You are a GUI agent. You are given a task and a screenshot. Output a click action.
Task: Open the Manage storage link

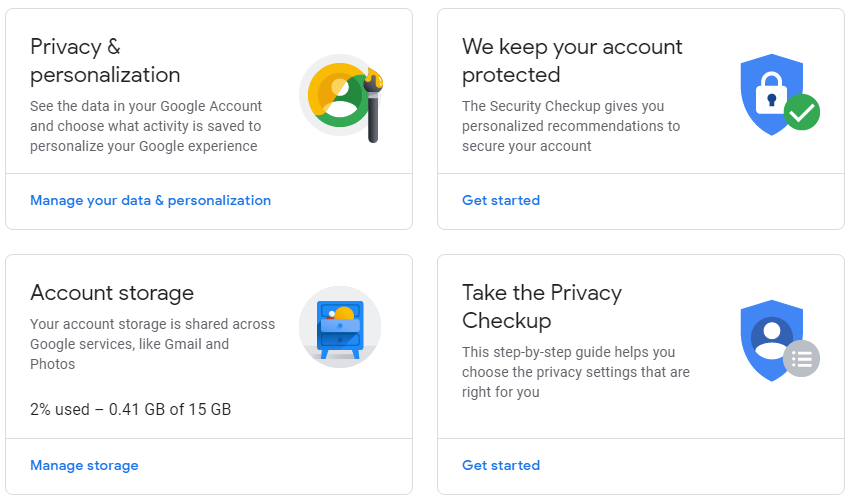point(84,465)
